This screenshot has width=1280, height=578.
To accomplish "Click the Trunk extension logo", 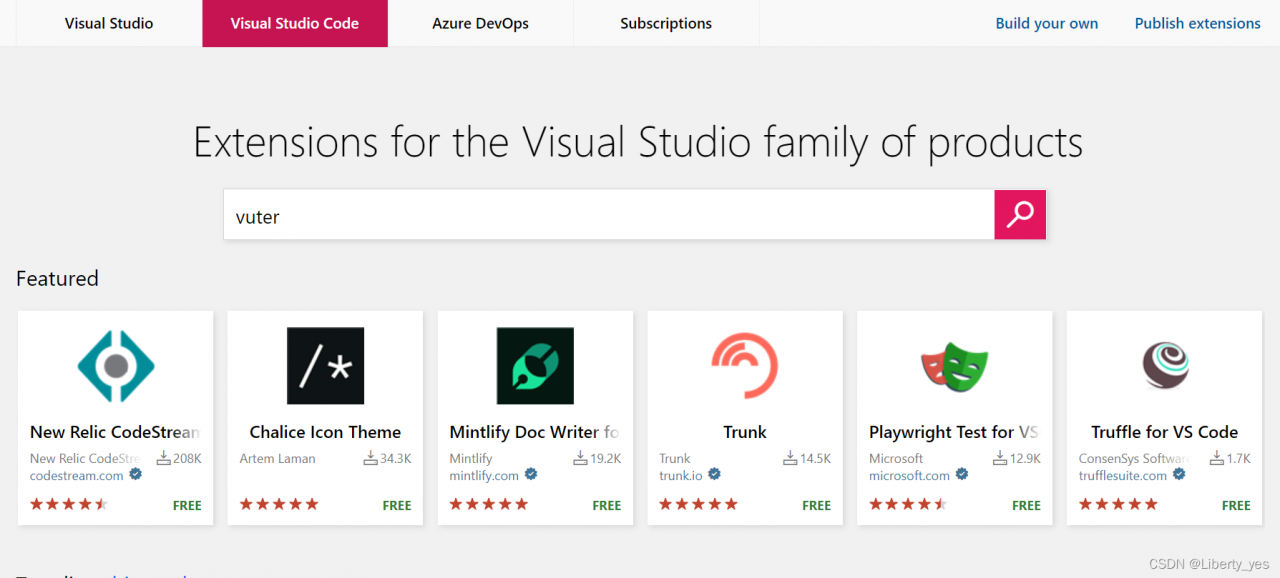I will (745, 366).
